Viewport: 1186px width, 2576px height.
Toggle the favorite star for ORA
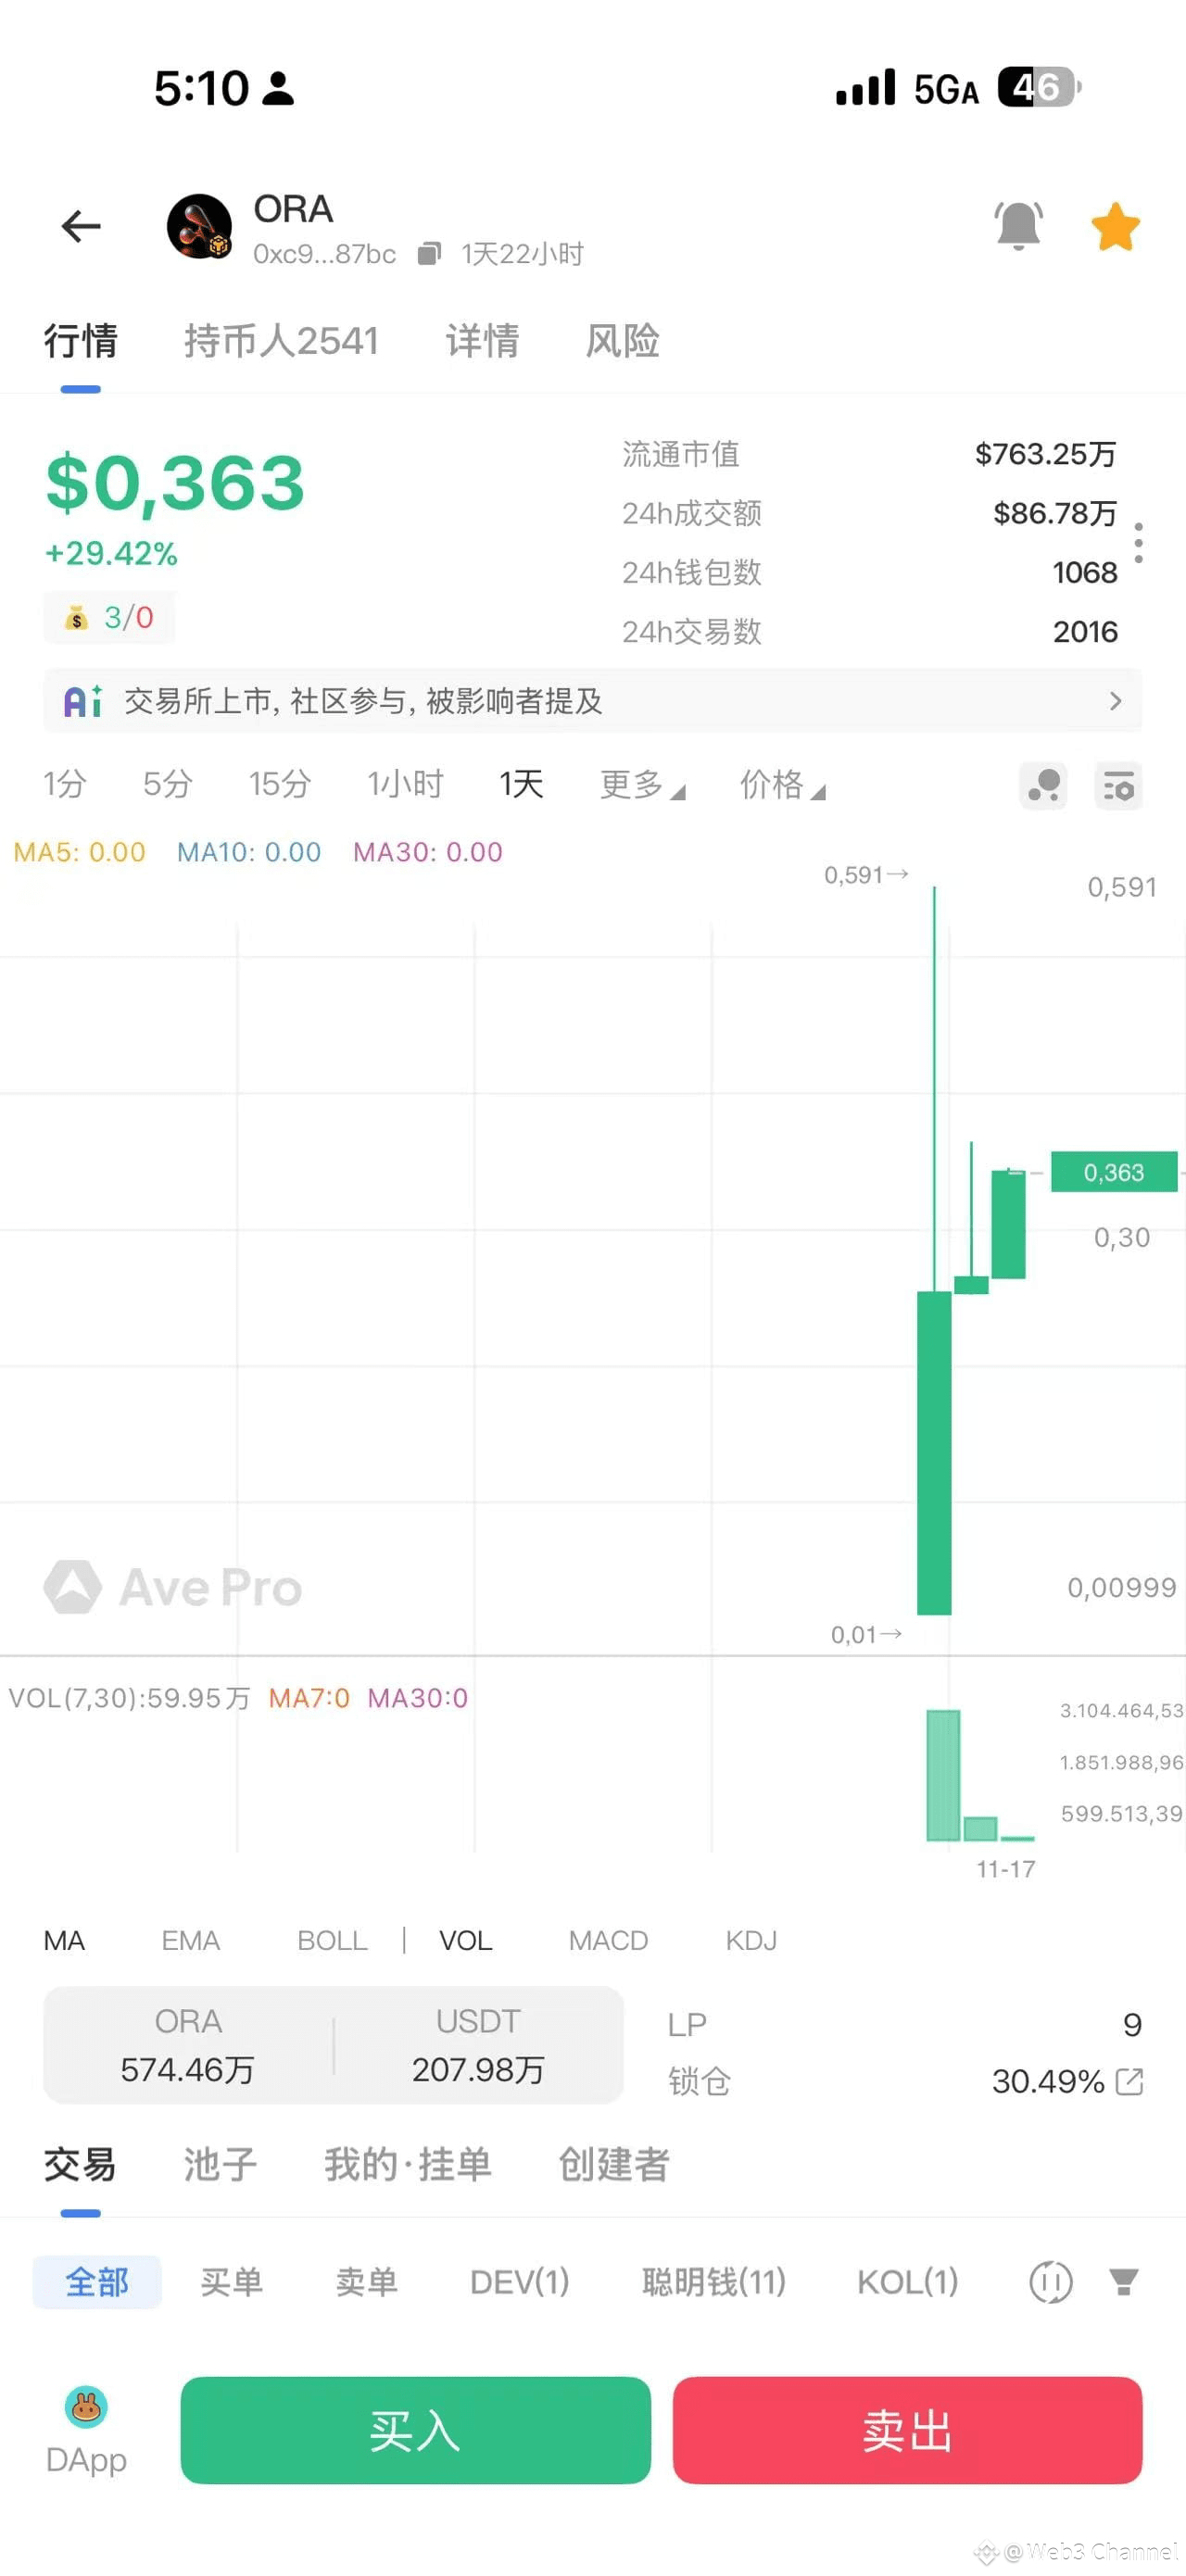(1115, 226)
